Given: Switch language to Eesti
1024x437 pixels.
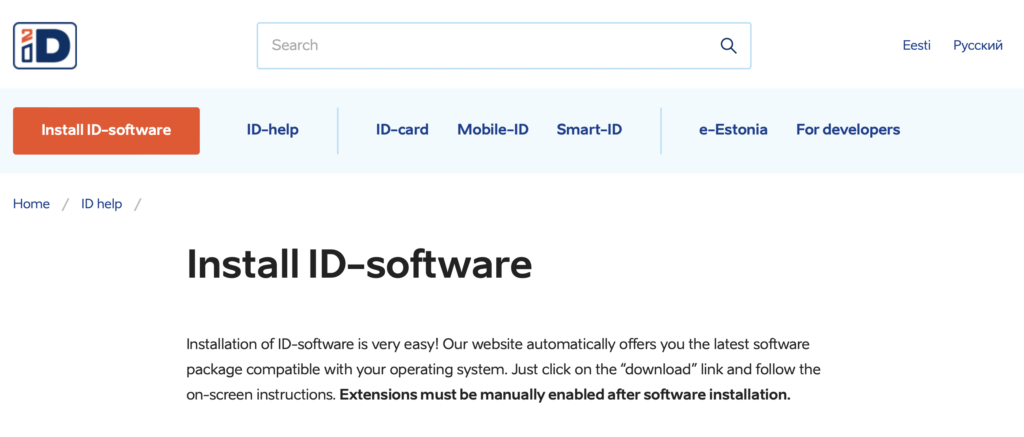Looking at the screenshot, I should coord(916,46).
